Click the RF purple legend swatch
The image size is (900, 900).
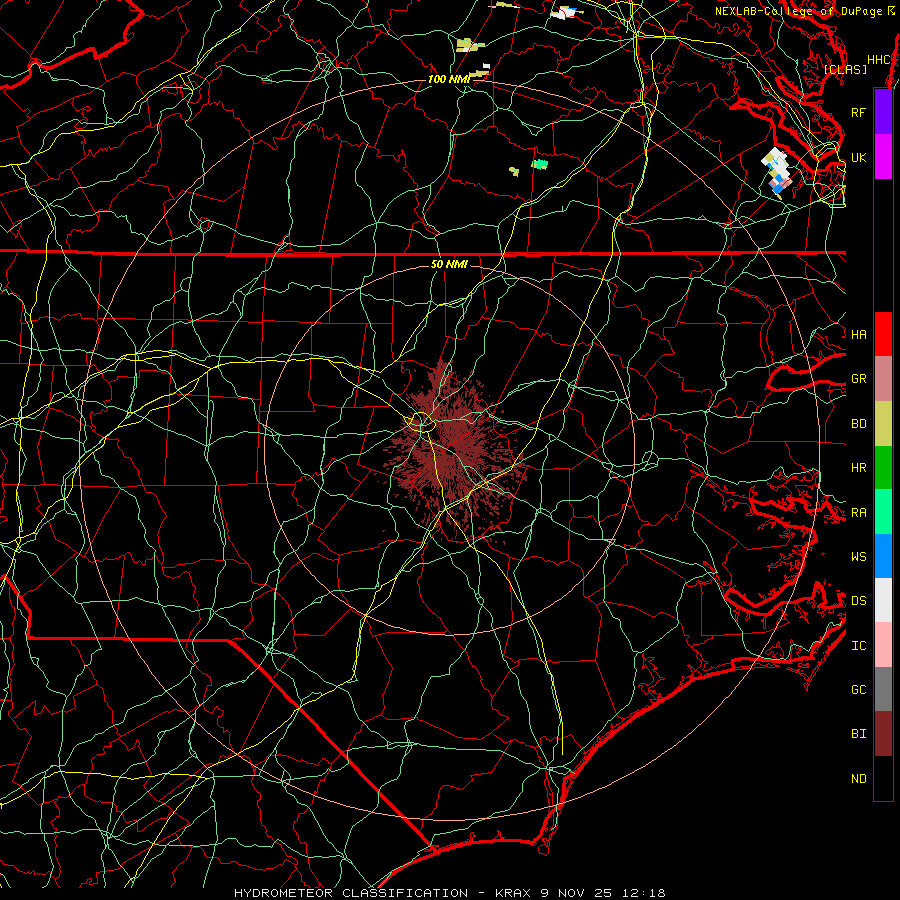click(x=883, y=112)
